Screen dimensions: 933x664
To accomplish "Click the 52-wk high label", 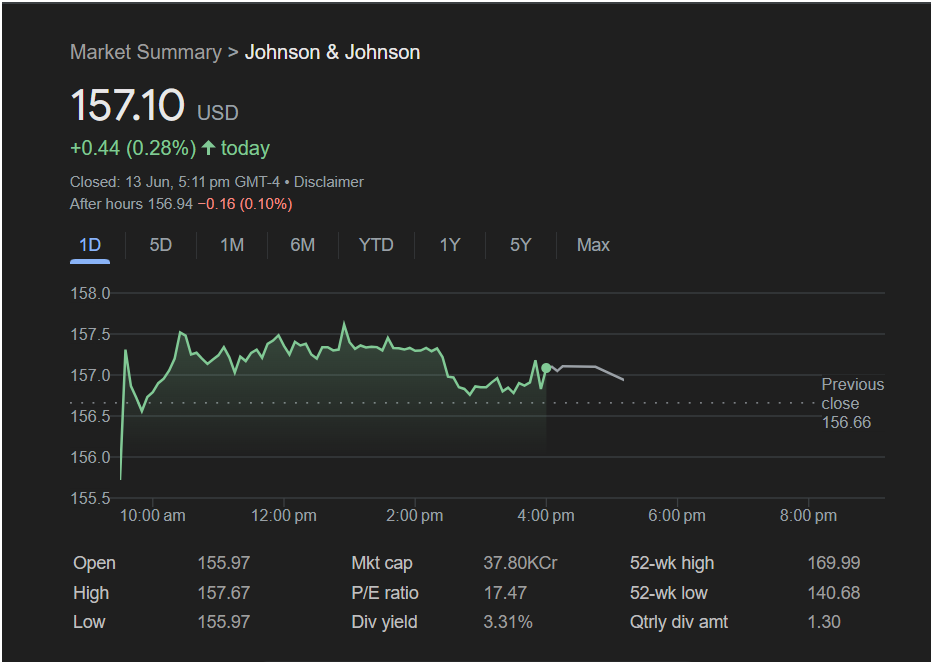I will (x=672, y=563).
